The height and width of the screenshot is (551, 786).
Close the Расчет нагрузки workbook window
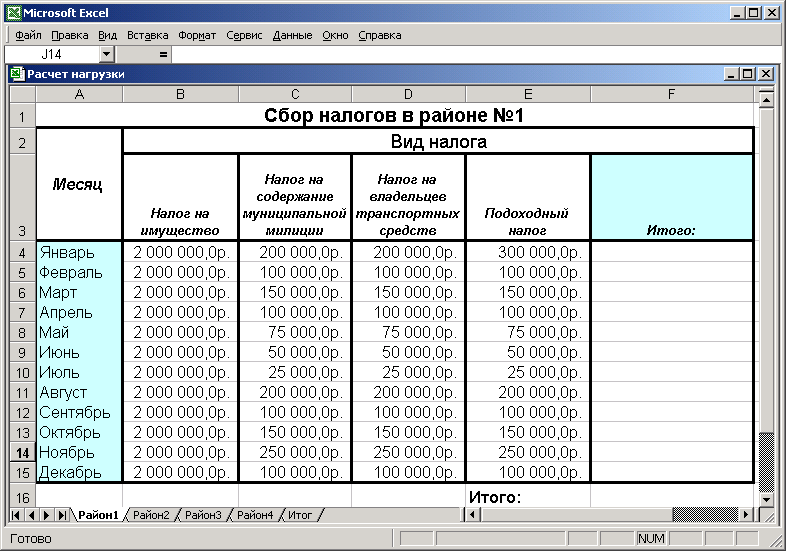[x=765, y=74]
